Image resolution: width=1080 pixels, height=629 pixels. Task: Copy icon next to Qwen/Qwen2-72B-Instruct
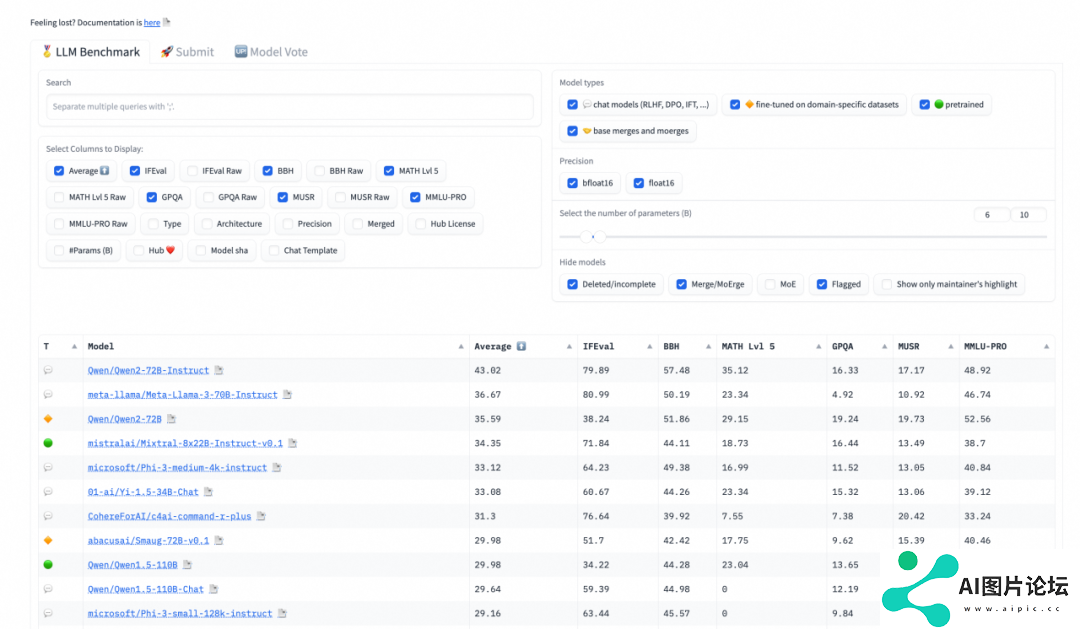[219, 371]
